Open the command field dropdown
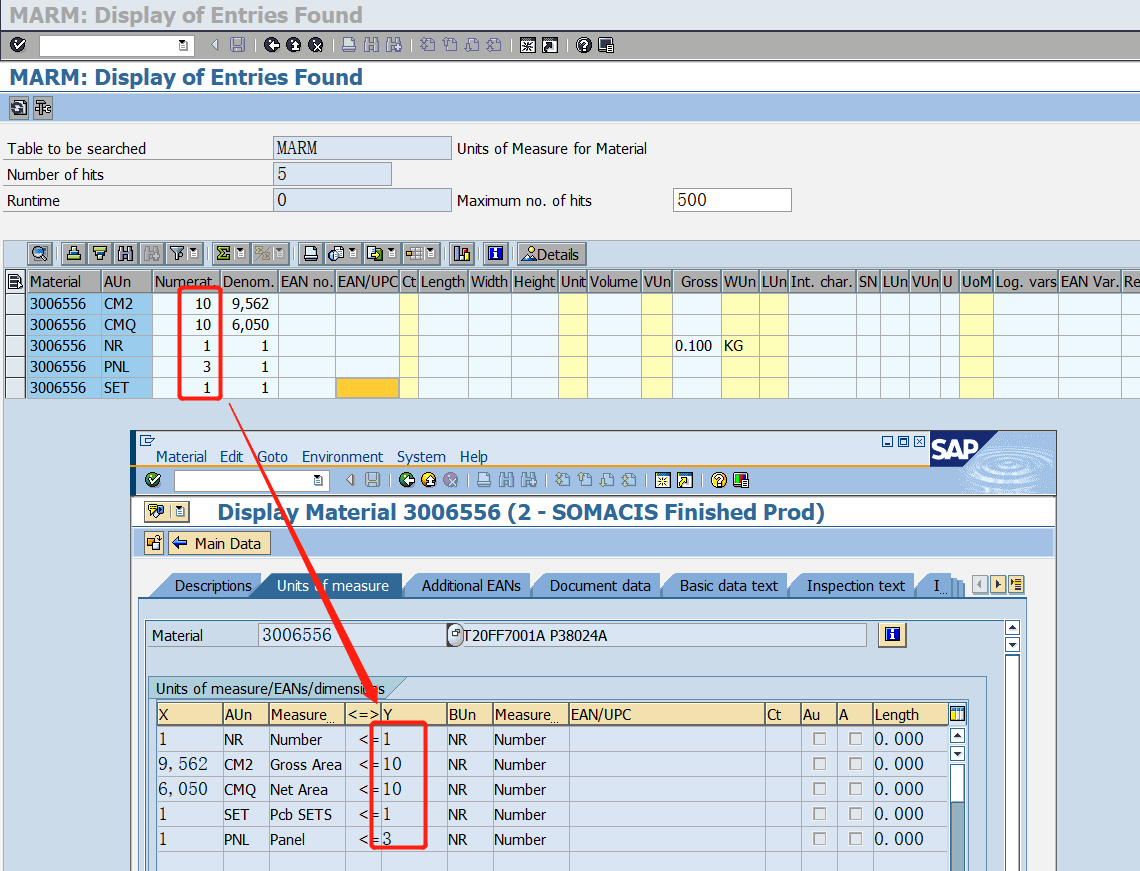The height and width of the screenshot is (871, 1140). [x=181, y=44]
